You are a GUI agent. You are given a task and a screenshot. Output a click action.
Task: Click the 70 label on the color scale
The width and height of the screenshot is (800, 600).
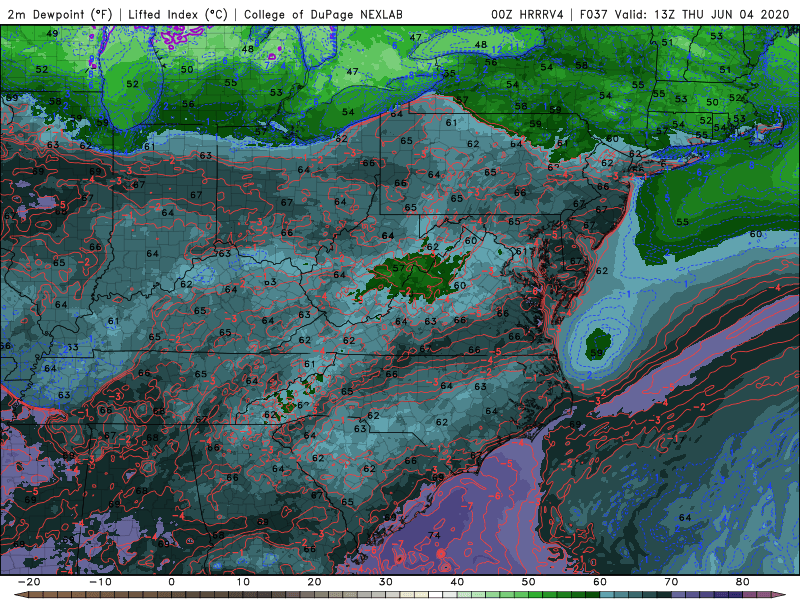click(x=671, y=582)
